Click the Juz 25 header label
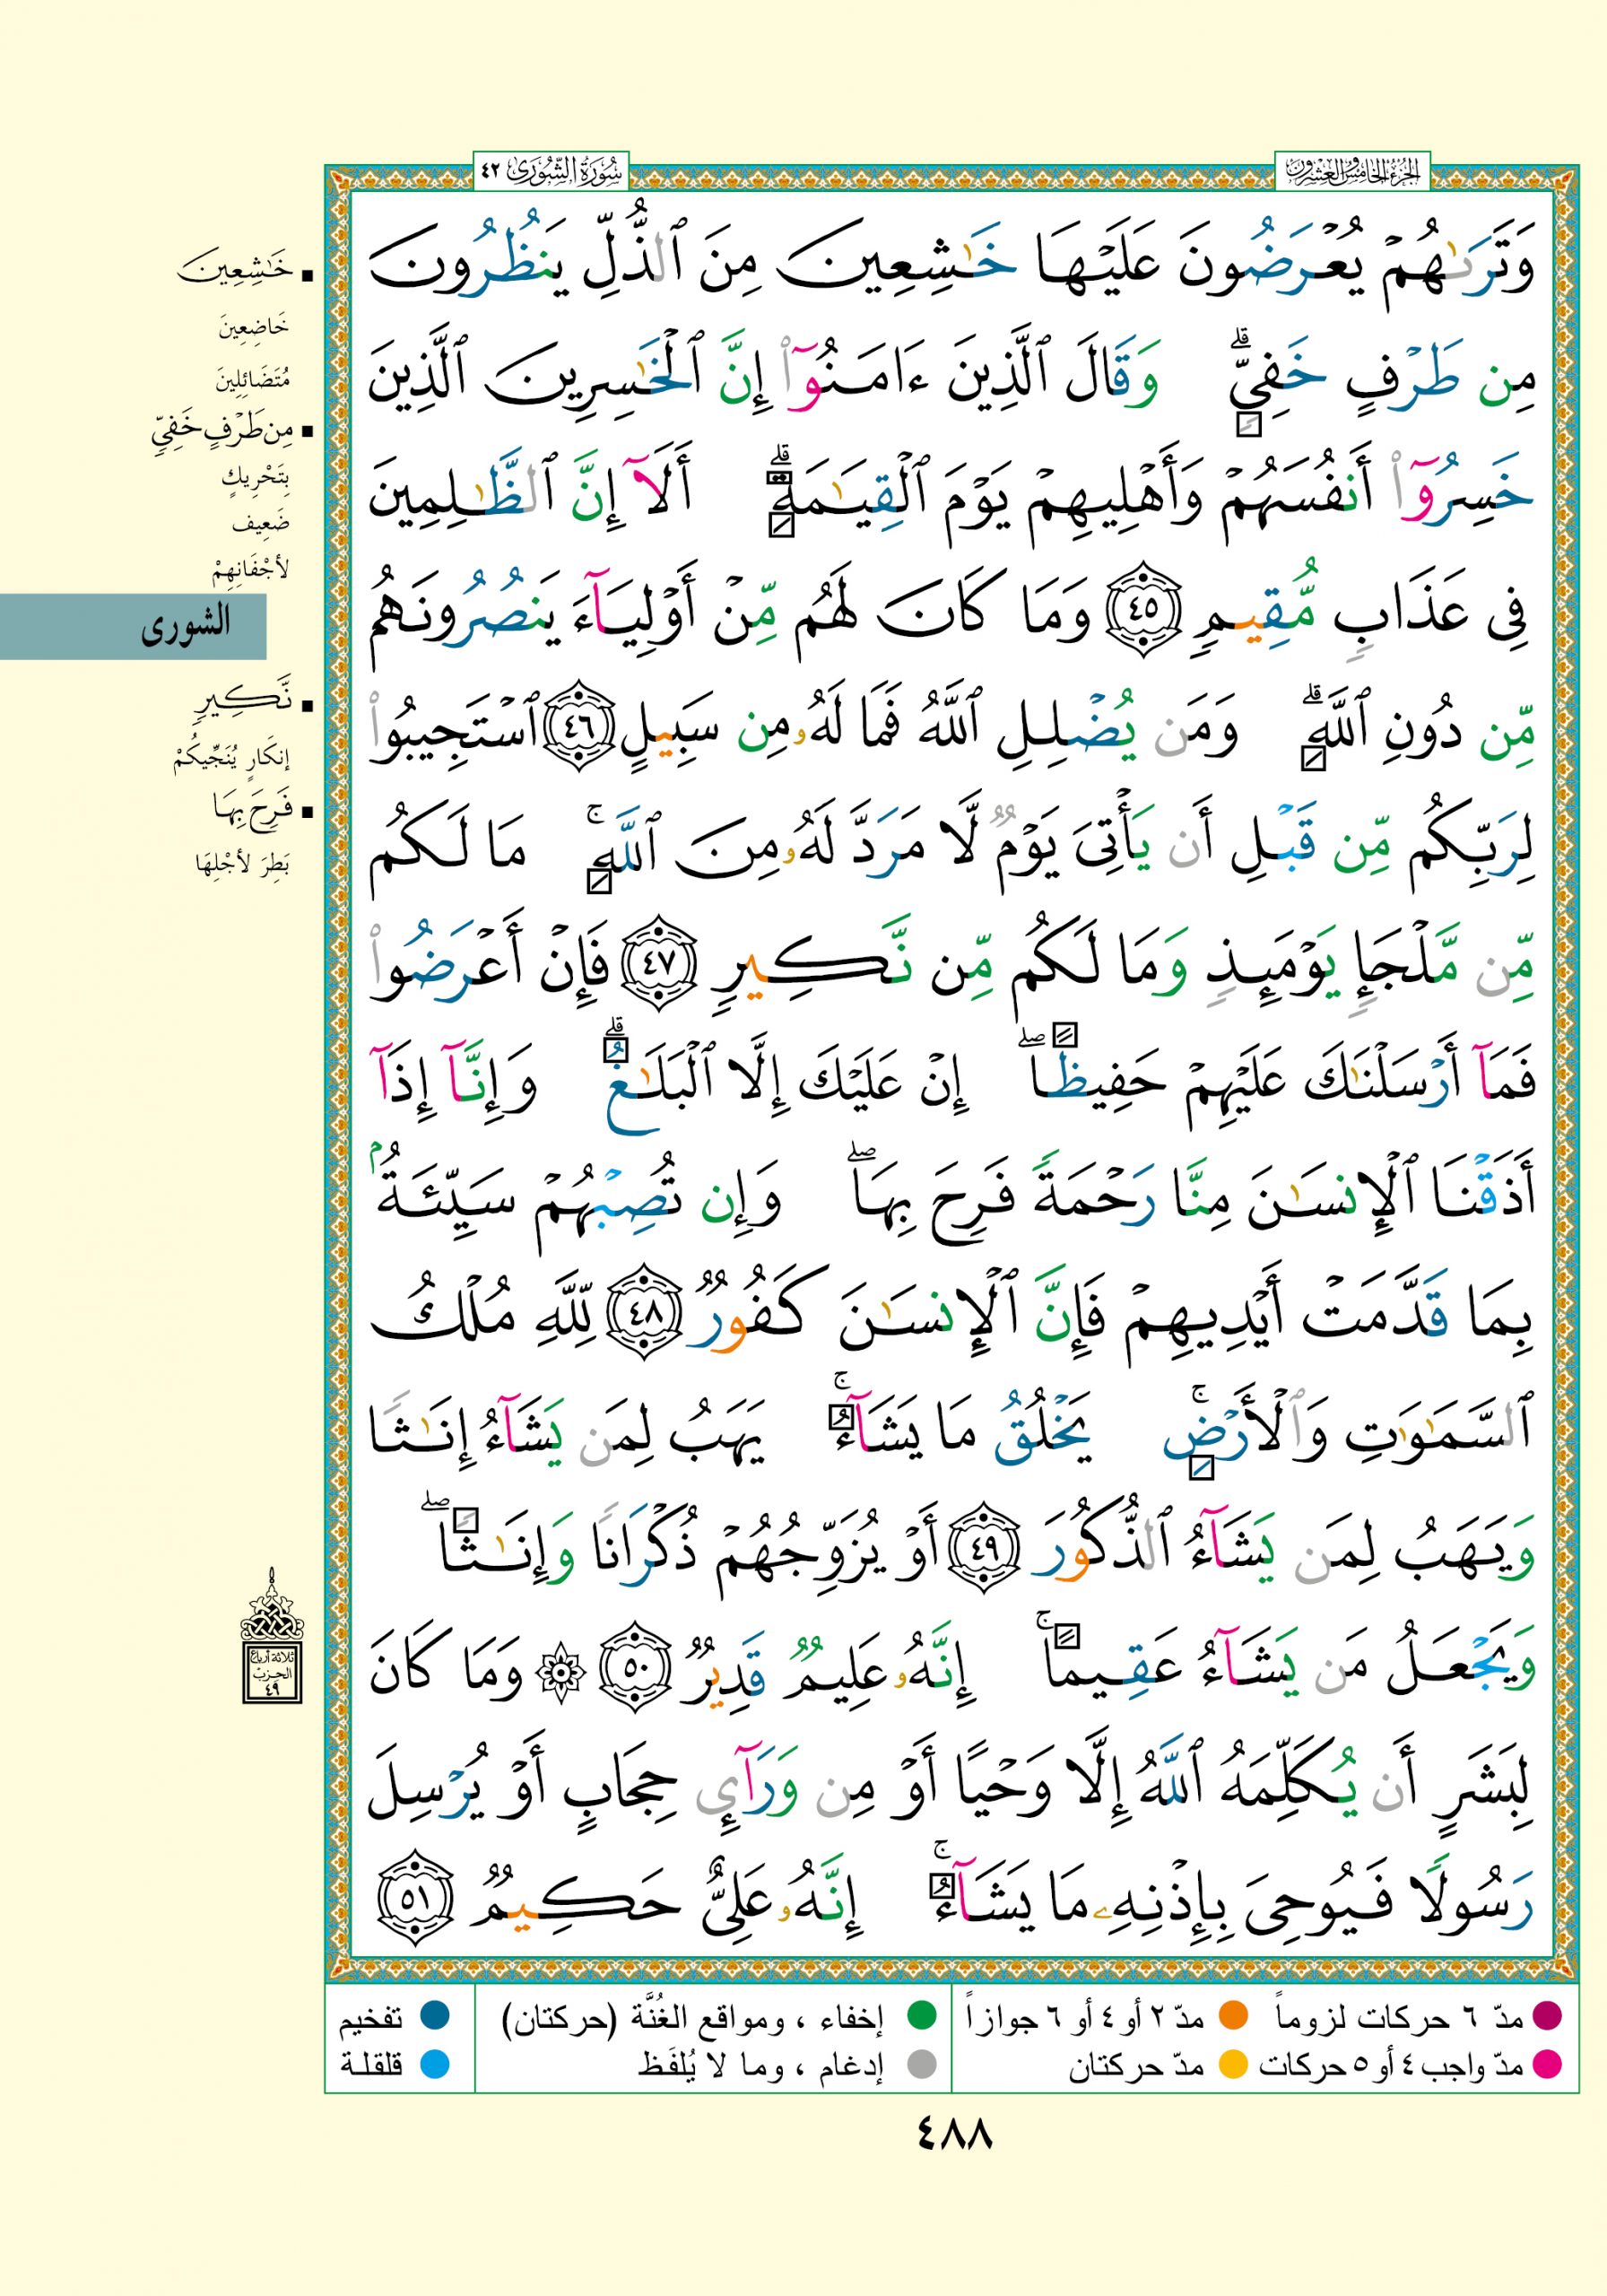 click(1352, 170)
